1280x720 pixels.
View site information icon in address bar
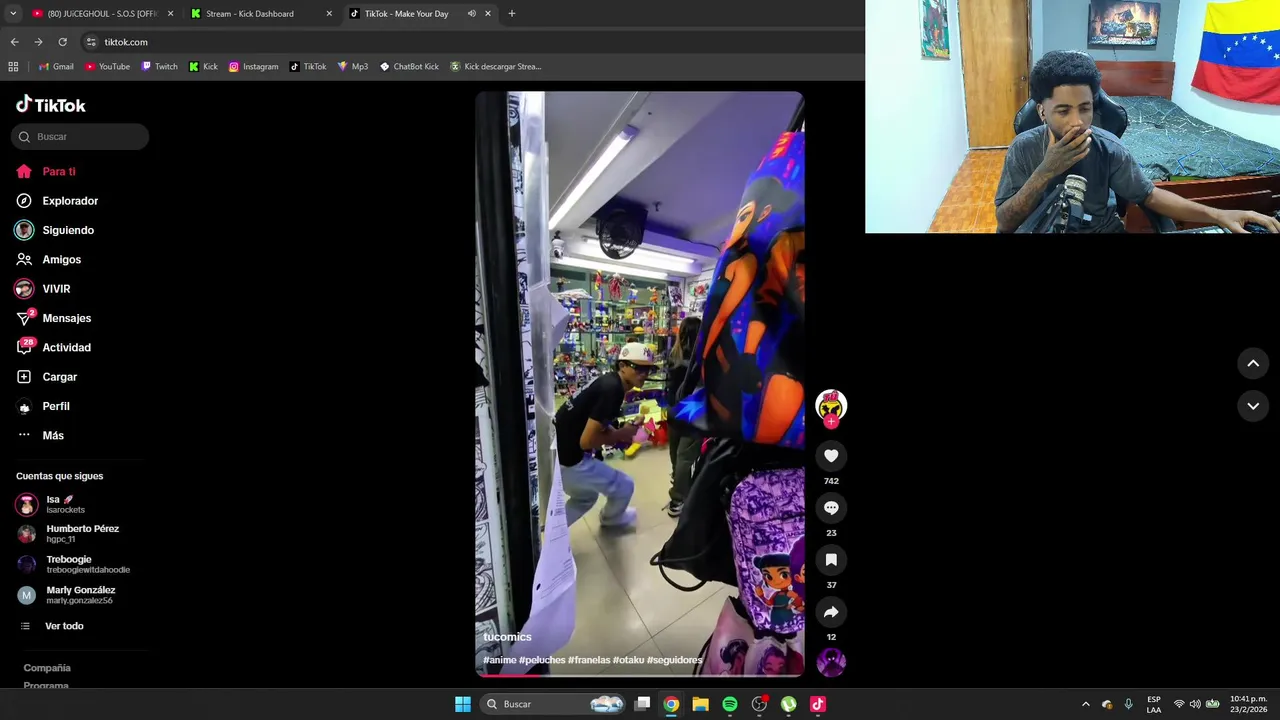tap(91, 42)
